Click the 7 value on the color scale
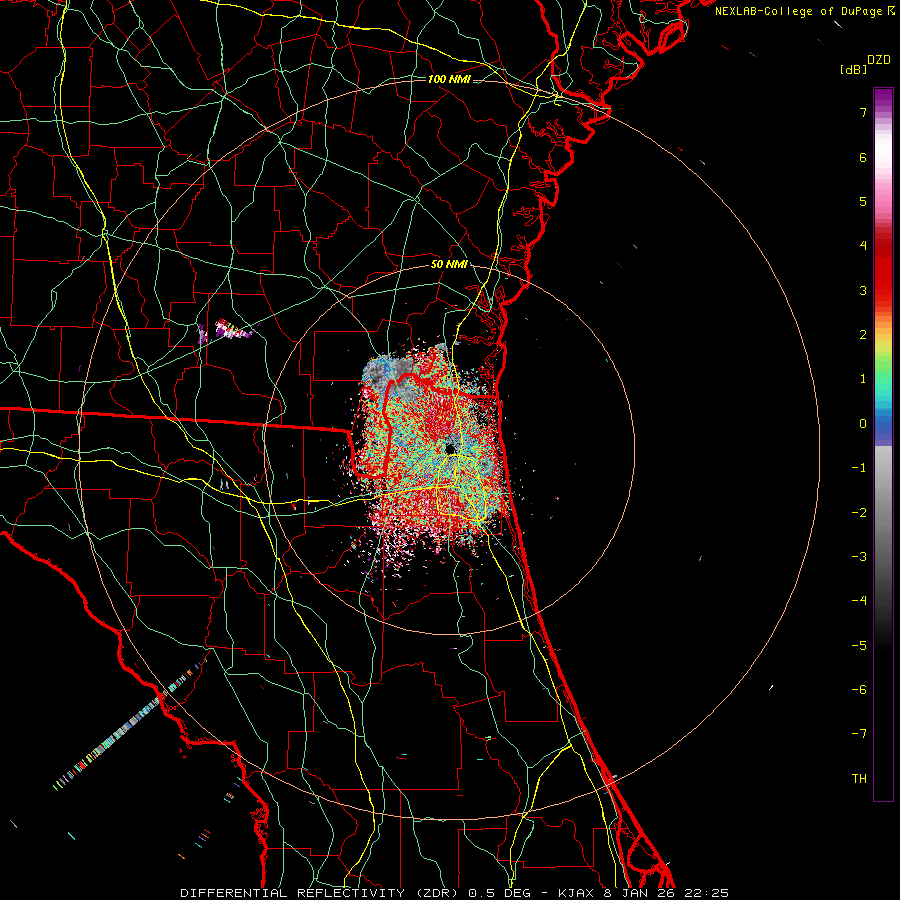 click(x=863, y=112)
